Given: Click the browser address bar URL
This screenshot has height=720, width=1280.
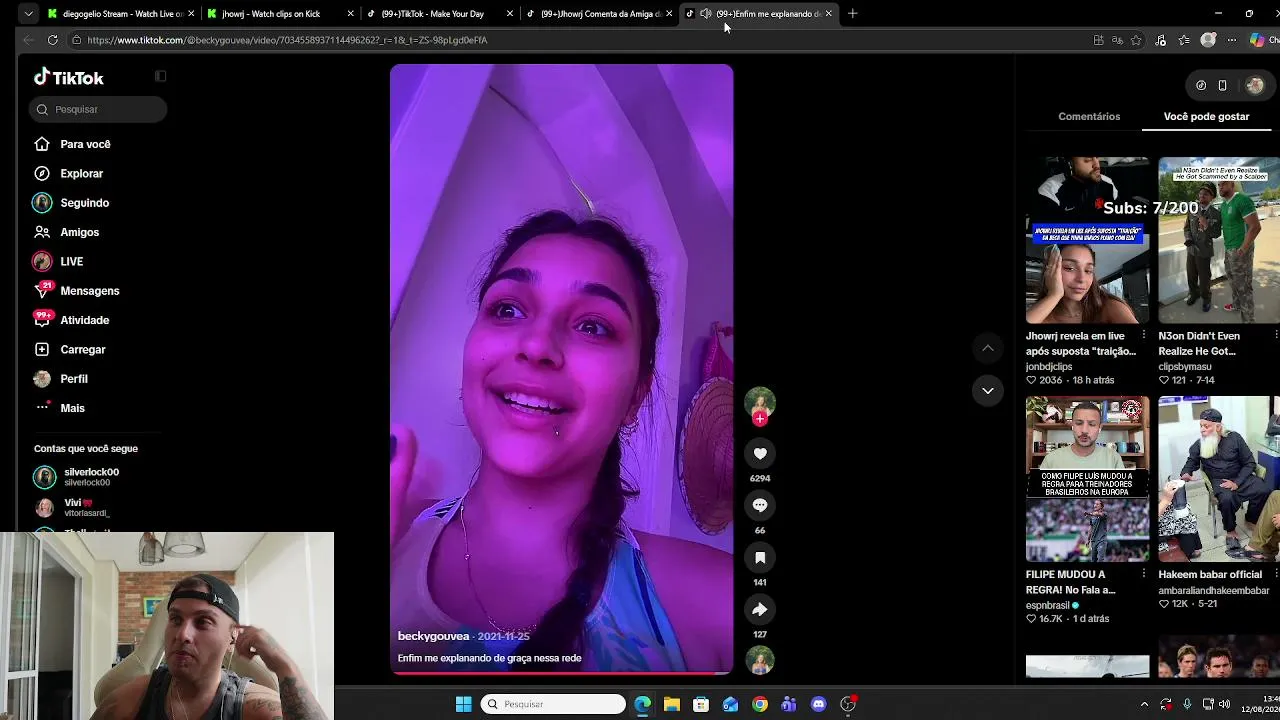Looking at the screenshot, I should coord(287,40).
